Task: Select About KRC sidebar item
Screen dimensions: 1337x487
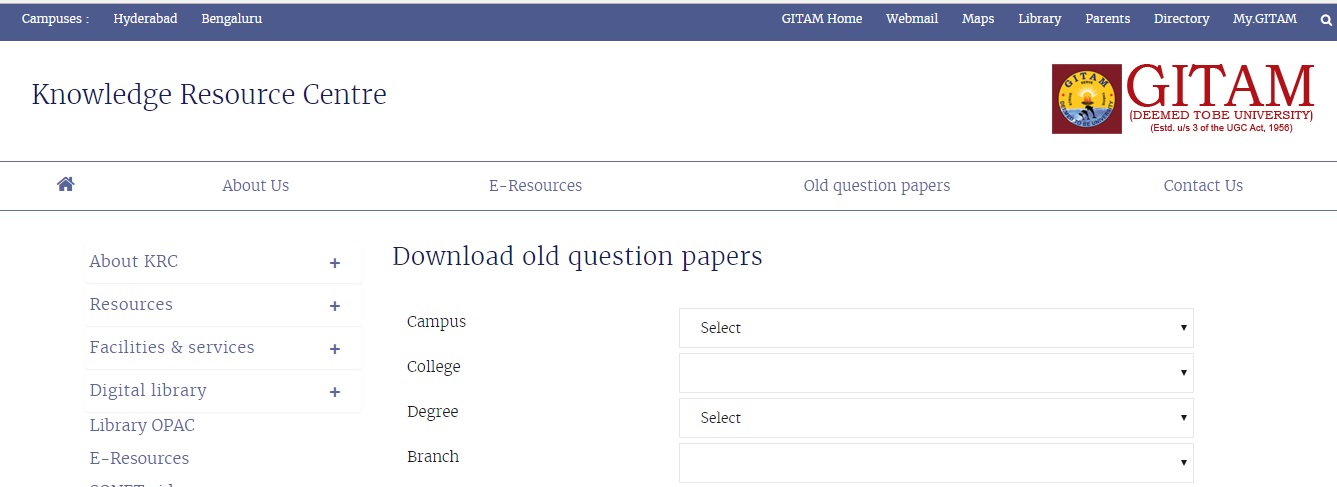Action: (x=134, y=261)
